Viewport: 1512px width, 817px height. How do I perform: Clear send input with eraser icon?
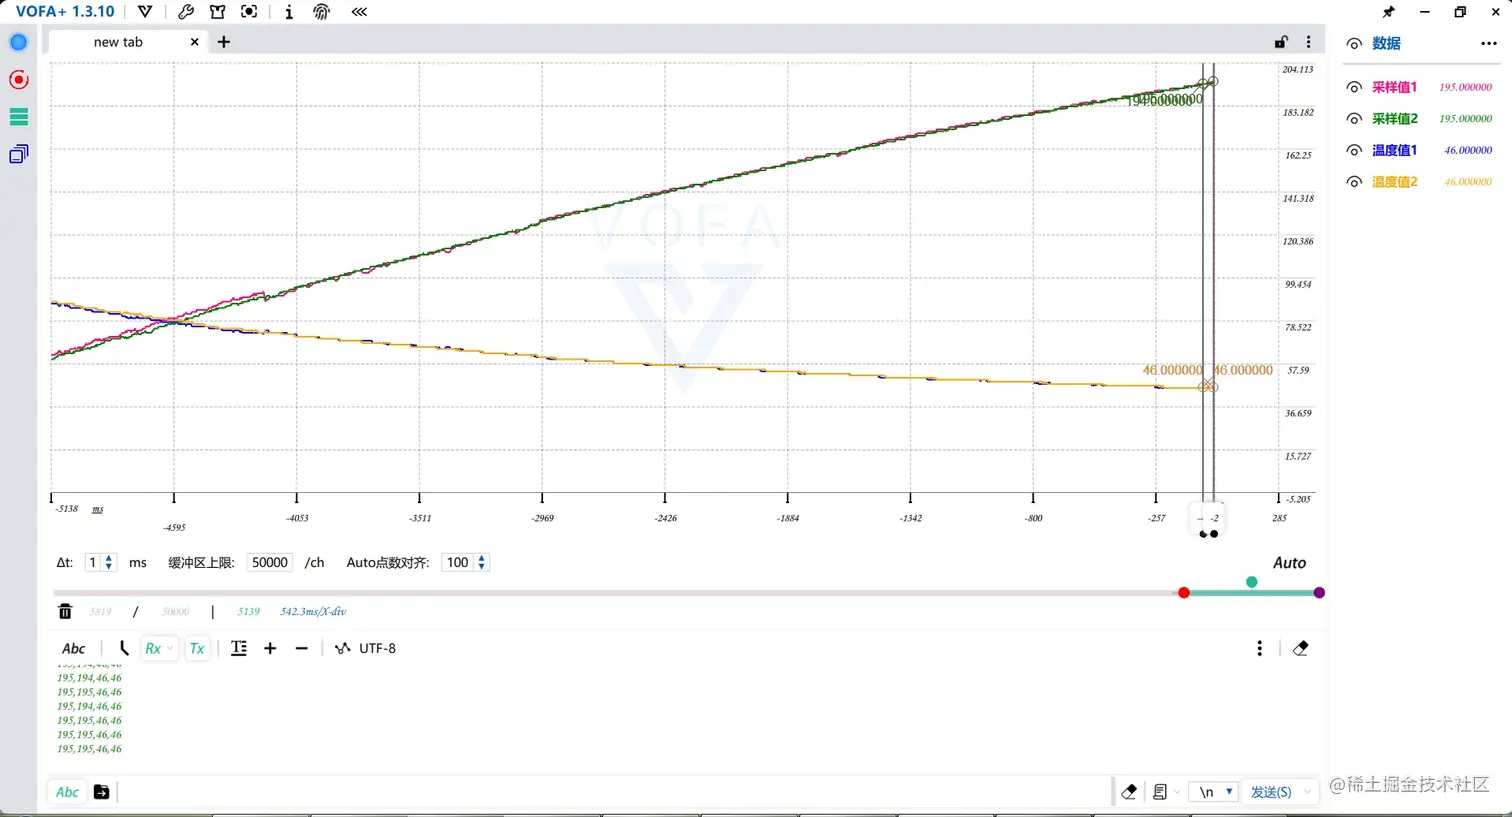click(x=1129, y=792)
